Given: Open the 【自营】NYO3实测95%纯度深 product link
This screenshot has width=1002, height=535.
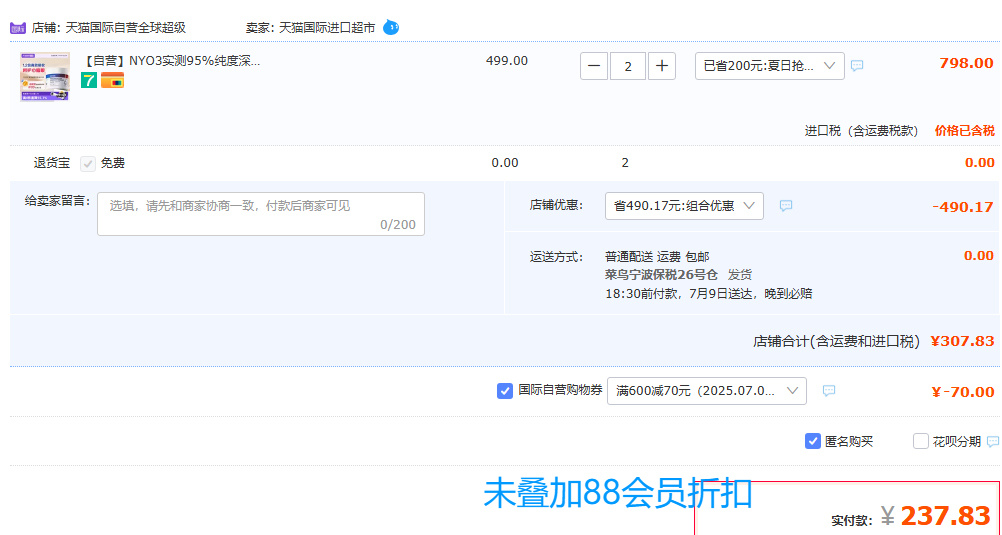Looking at the screenshot, I should click(171, 61).
